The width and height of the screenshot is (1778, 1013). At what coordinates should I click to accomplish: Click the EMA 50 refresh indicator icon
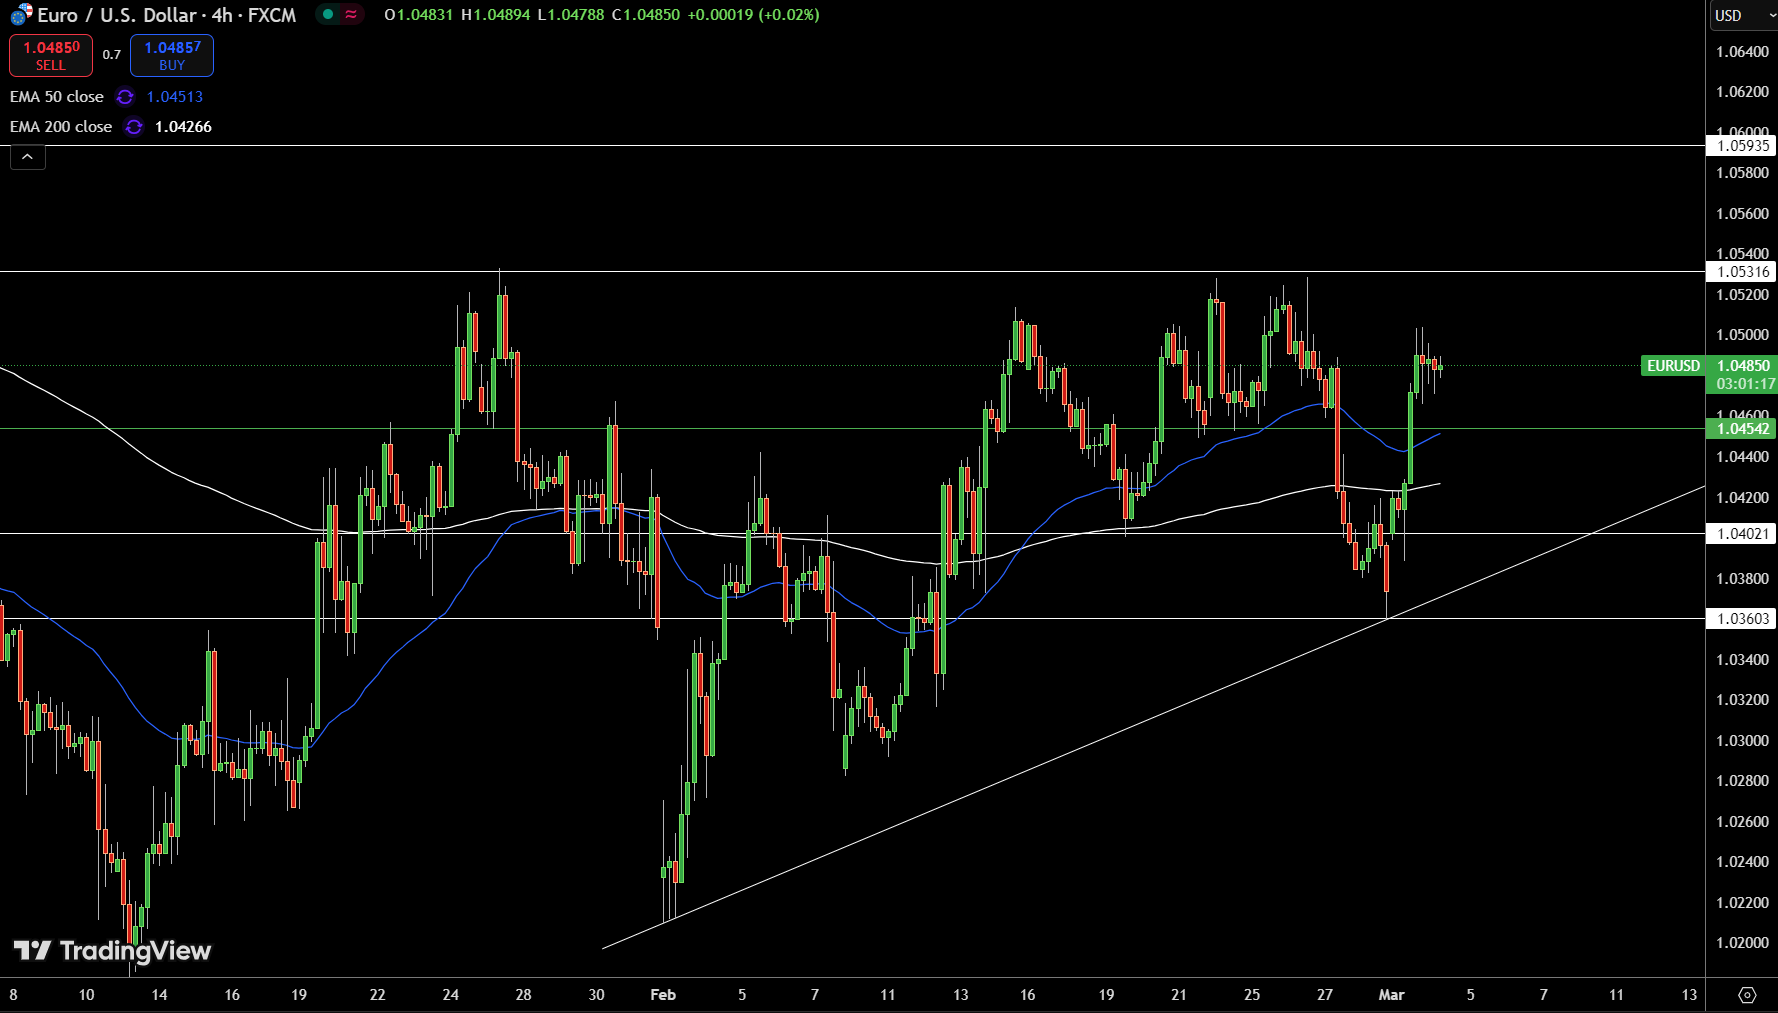[x=125, y=97]
